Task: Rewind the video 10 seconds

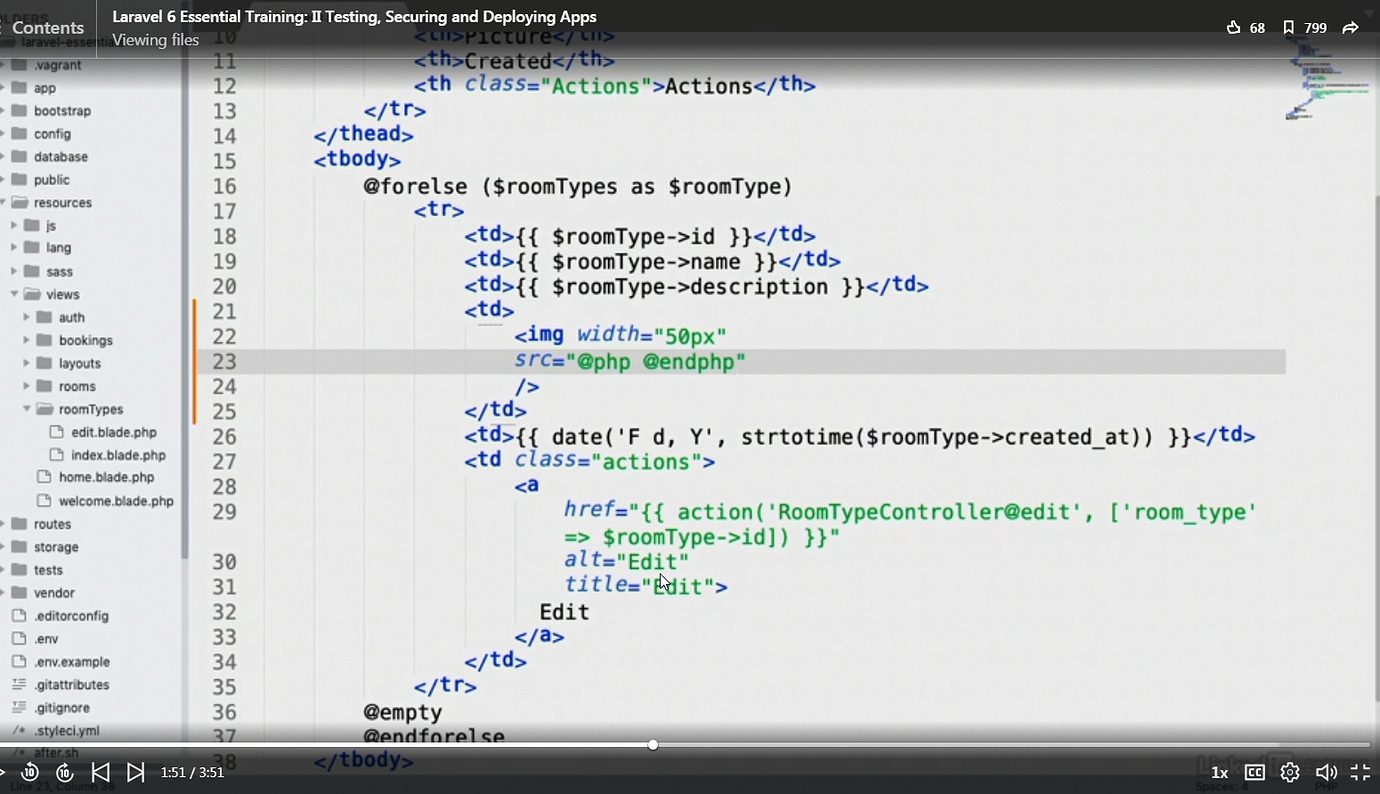Action: pos(30,772)
